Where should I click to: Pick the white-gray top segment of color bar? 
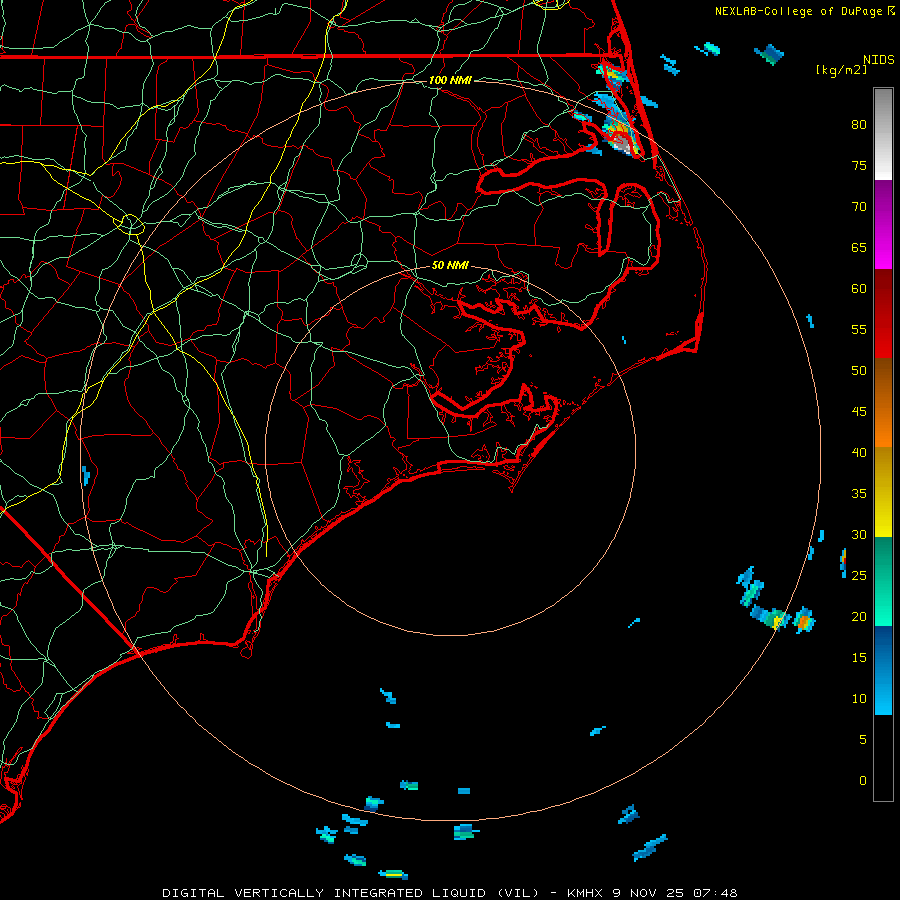coord(883,134)
